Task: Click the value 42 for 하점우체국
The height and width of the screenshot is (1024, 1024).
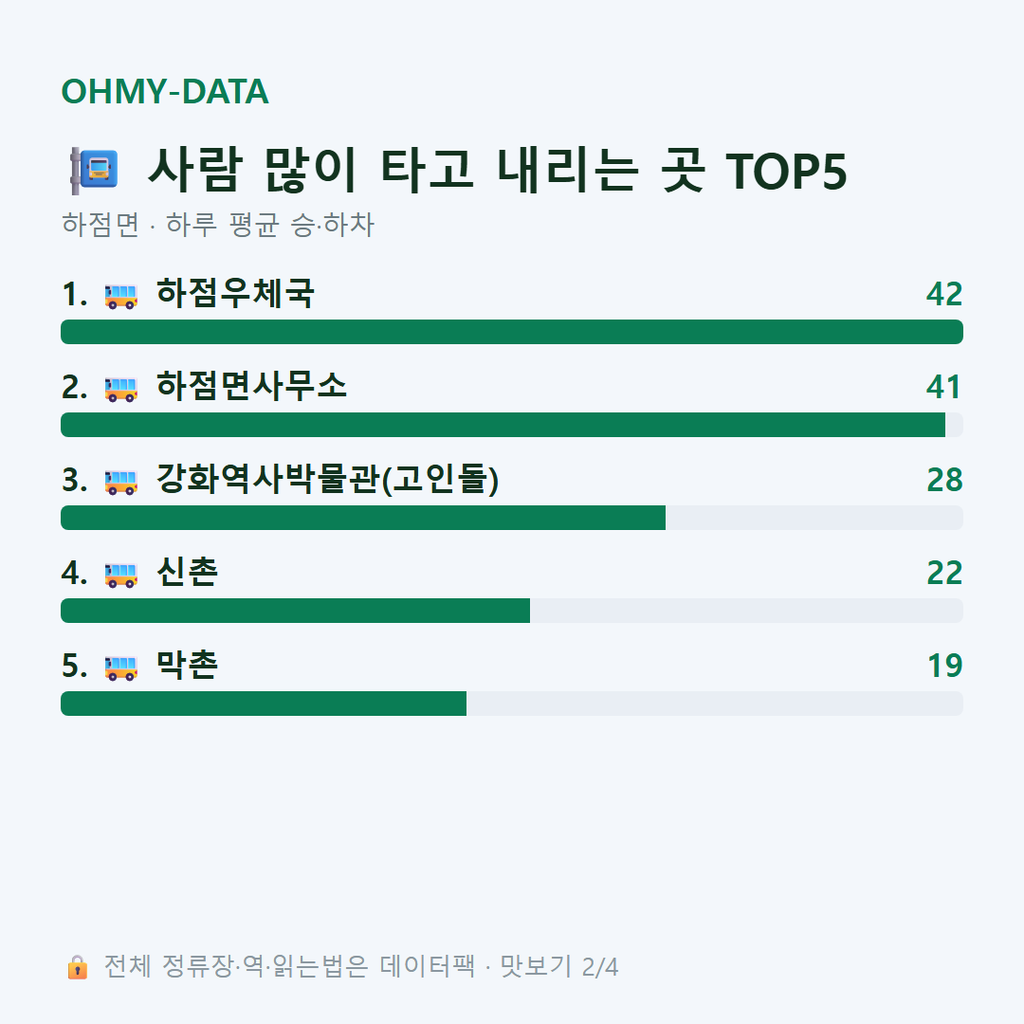Action: [944, 294]
